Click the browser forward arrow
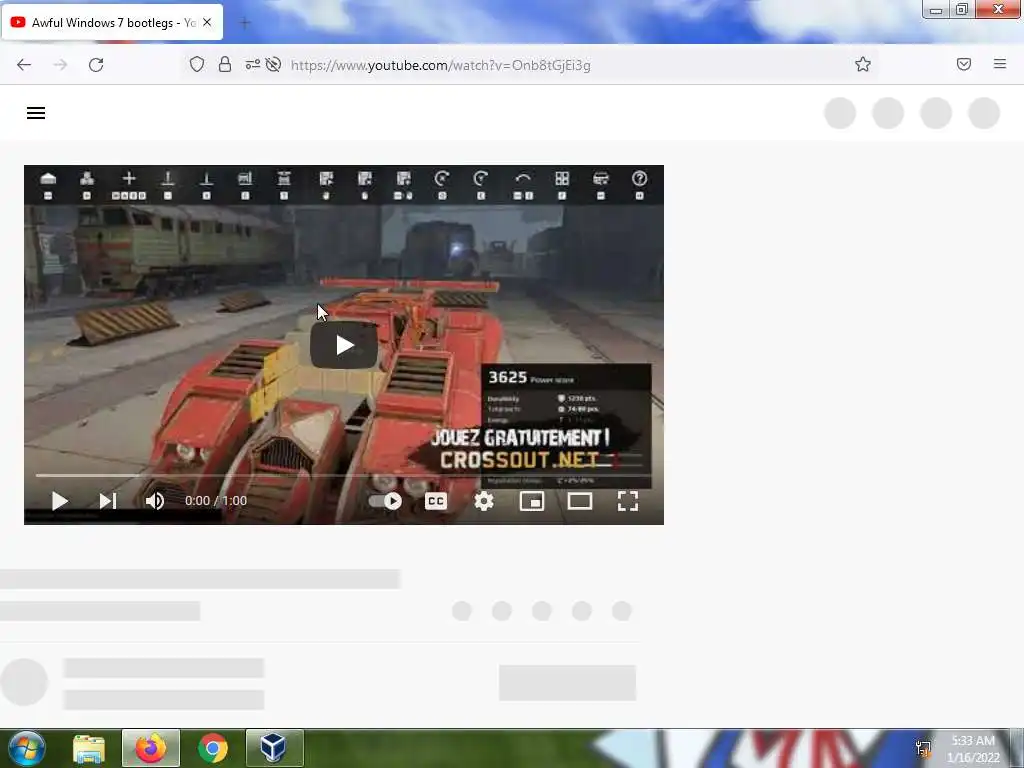The width and height of the screenshot is (1024, 768). [60, 65]
